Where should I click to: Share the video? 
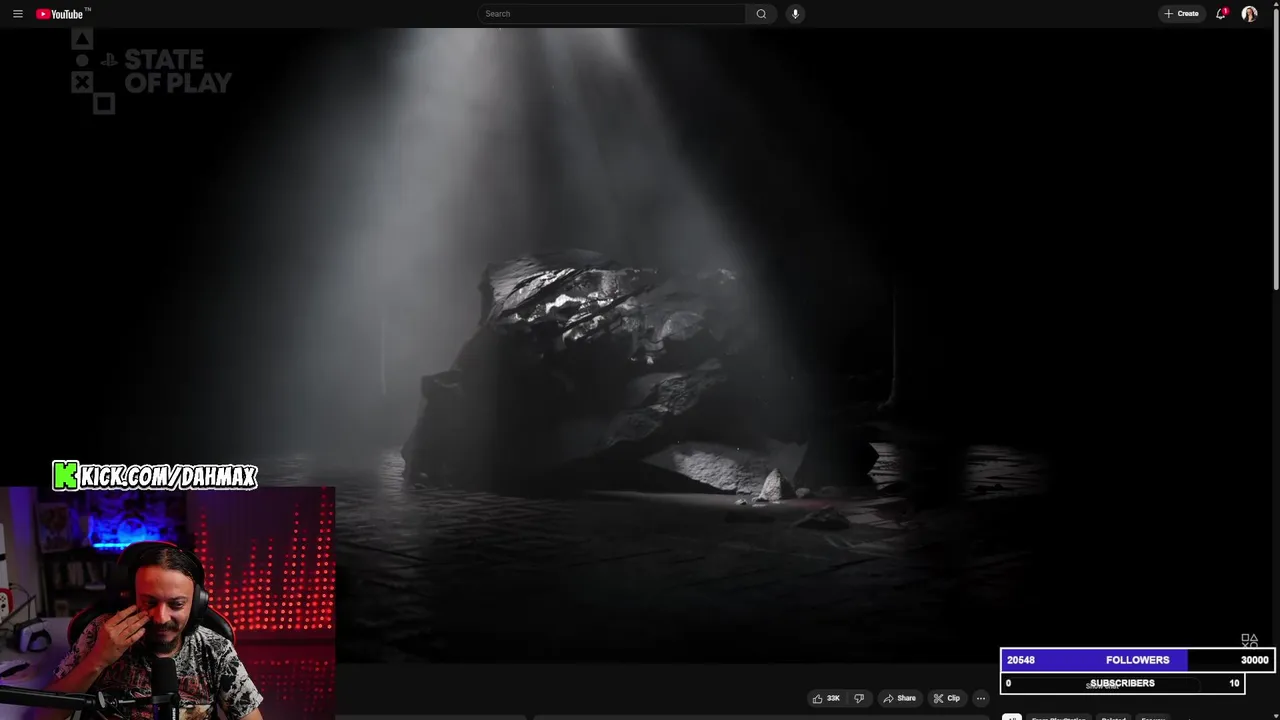(x=899, y=698)
